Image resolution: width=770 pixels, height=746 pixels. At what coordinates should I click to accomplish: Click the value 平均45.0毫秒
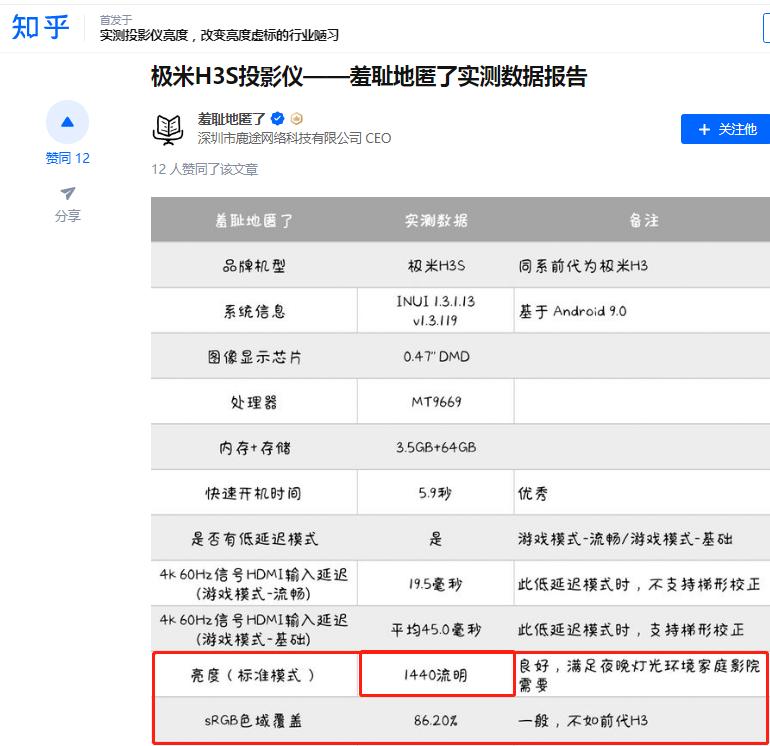(436, 630)
